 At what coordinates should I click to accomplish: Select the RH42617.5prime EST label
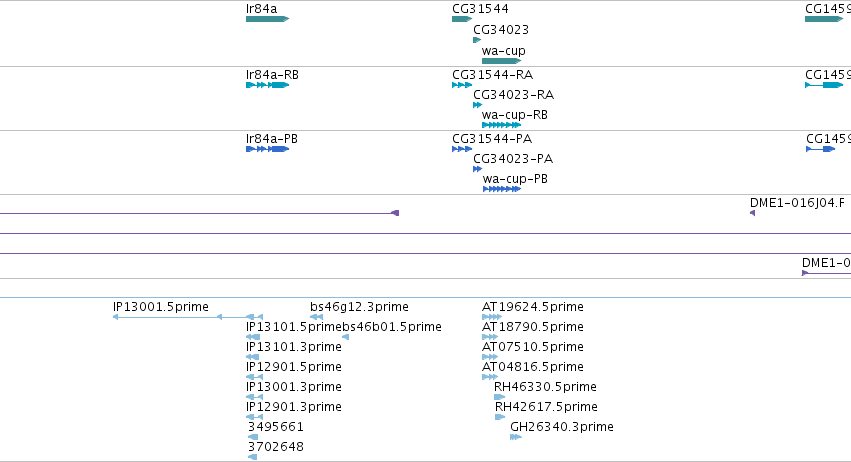[x=546, y=407]
